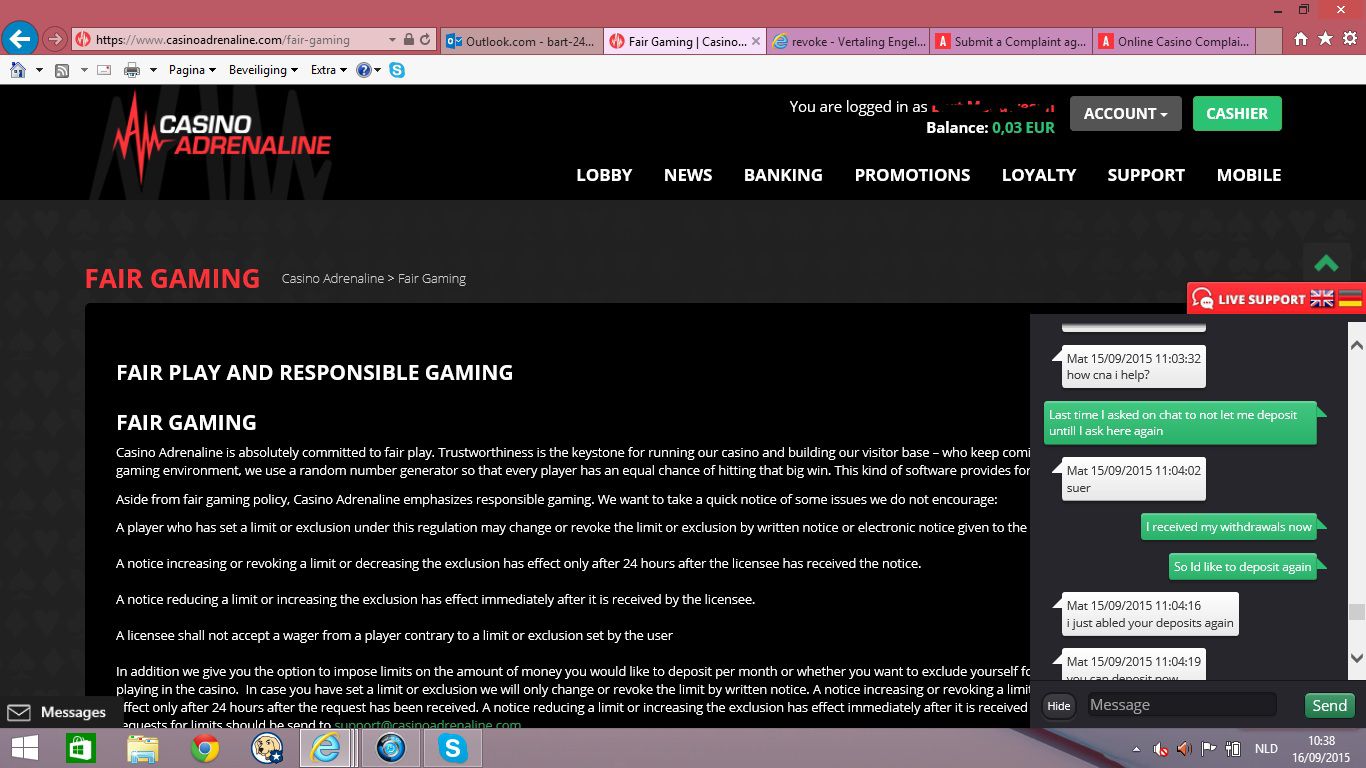Open the PROMOTIONS navigation item
Viewport: 1366px width, 768px height.
click(912, 175)
